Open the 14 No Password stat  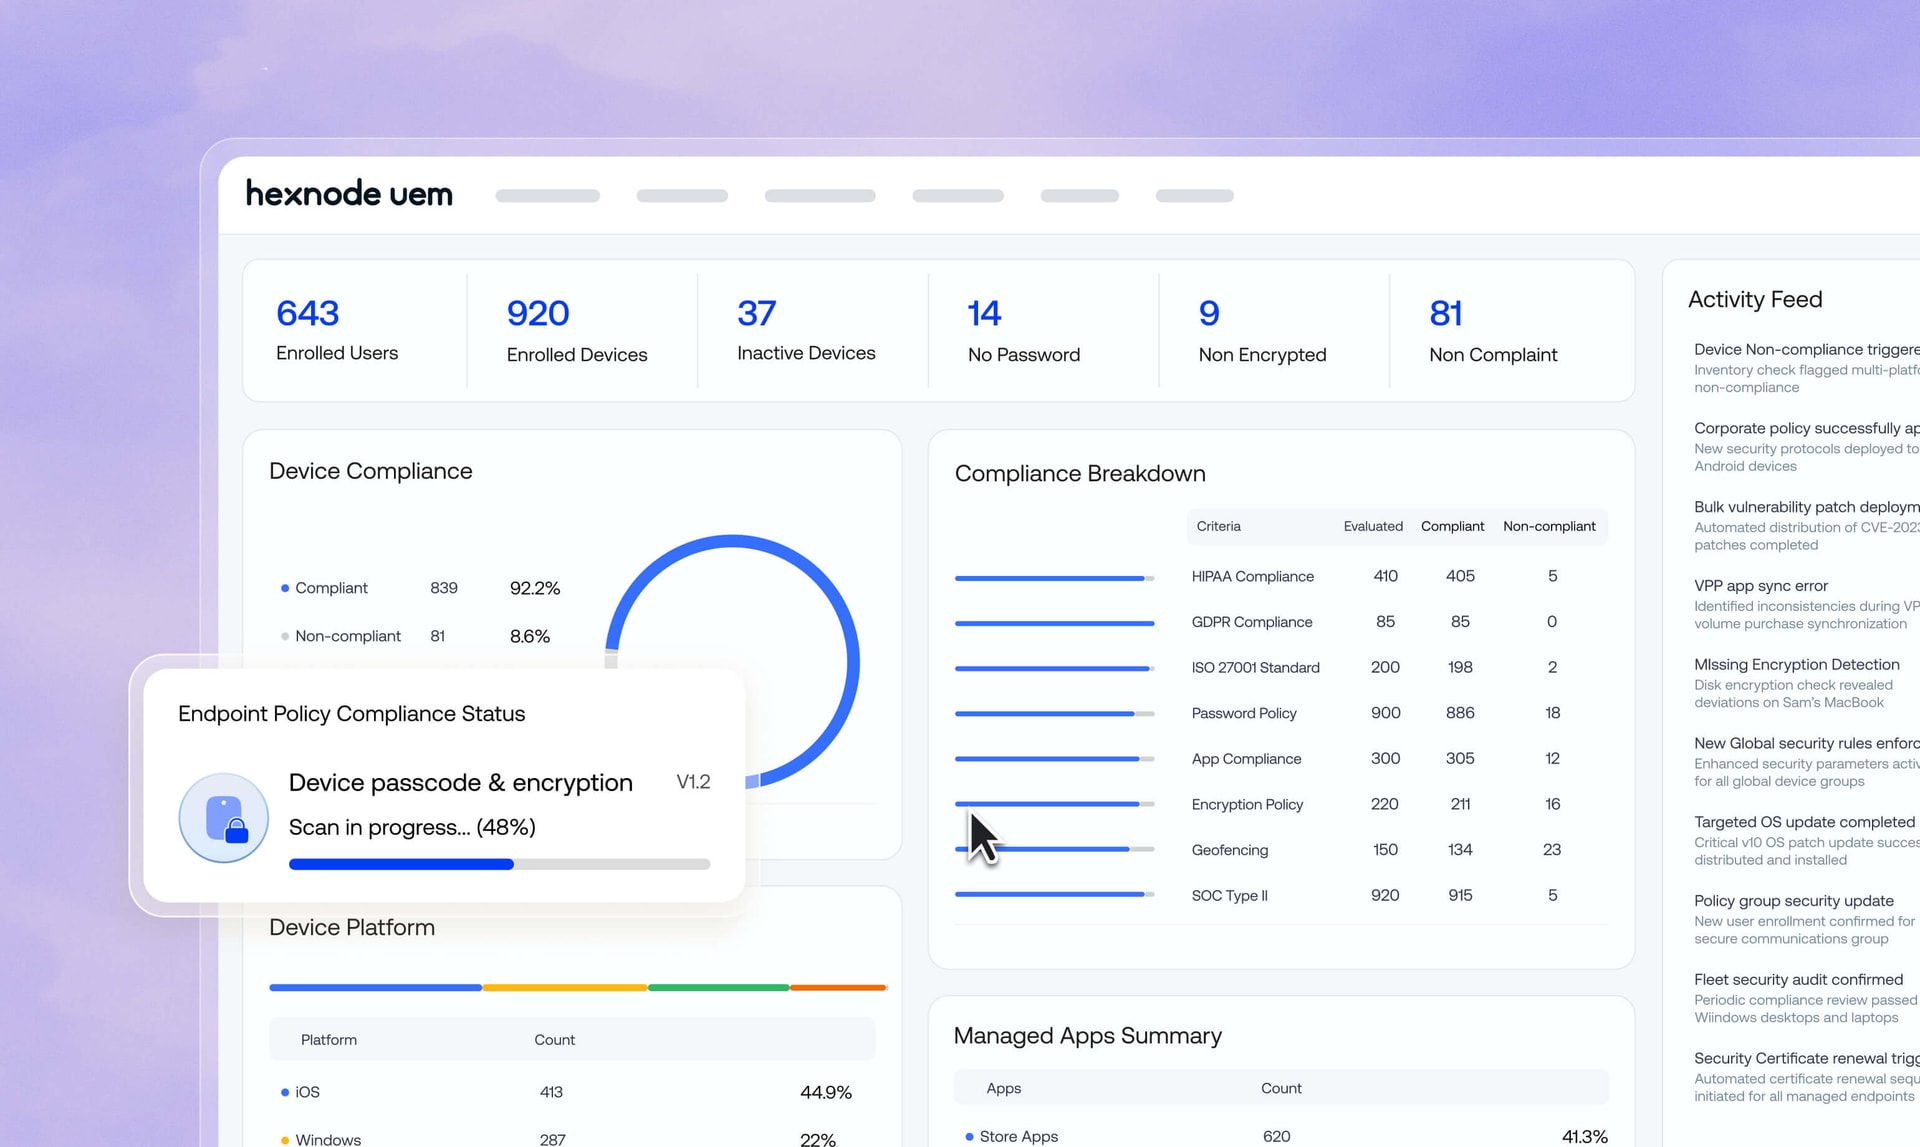coord(1024,330)
